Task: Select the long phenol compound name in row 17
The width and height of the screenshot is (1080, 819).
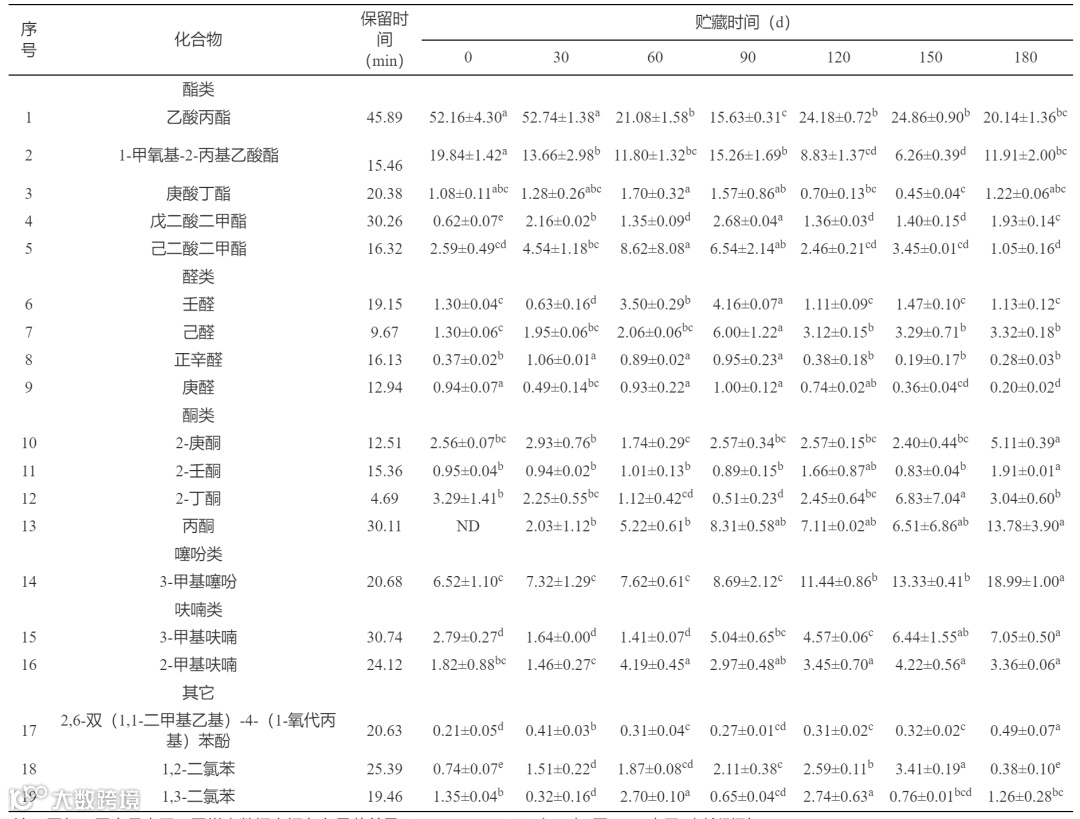Action: click(x=198, y=731)
